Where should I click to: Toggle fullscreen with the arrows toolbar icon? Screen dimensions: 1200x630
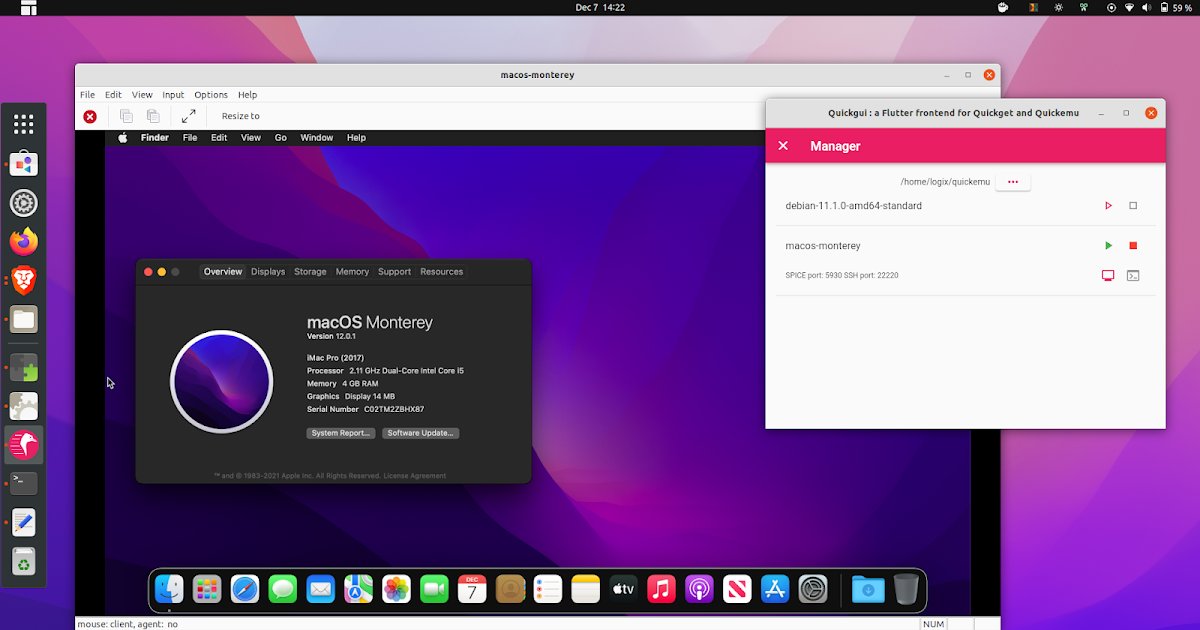[x=189, y=116]
